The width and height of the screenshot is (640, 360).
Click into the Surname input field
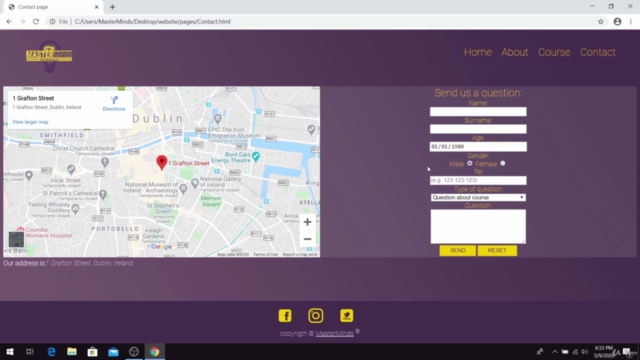tap(478, 129)
